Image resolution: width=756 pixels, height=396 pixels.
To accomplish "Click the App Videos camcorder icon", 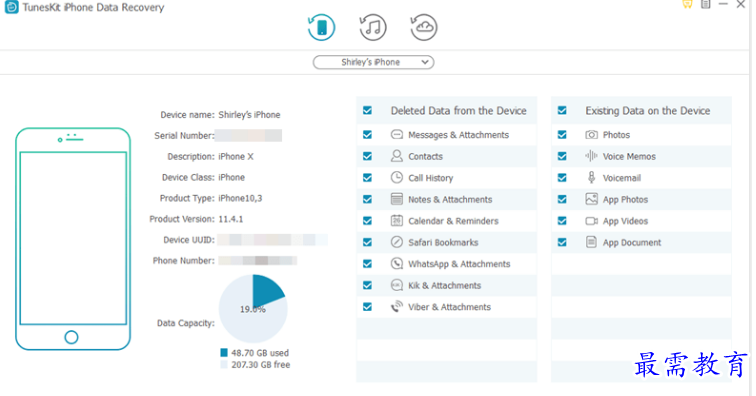I will (592, 220).
